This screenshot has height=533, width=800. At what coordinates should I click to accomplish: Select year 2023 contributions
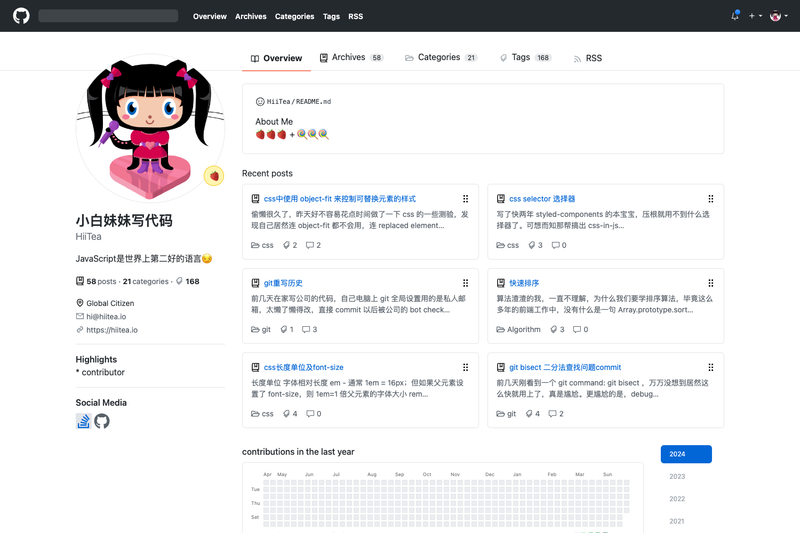(x=677, y=476)
